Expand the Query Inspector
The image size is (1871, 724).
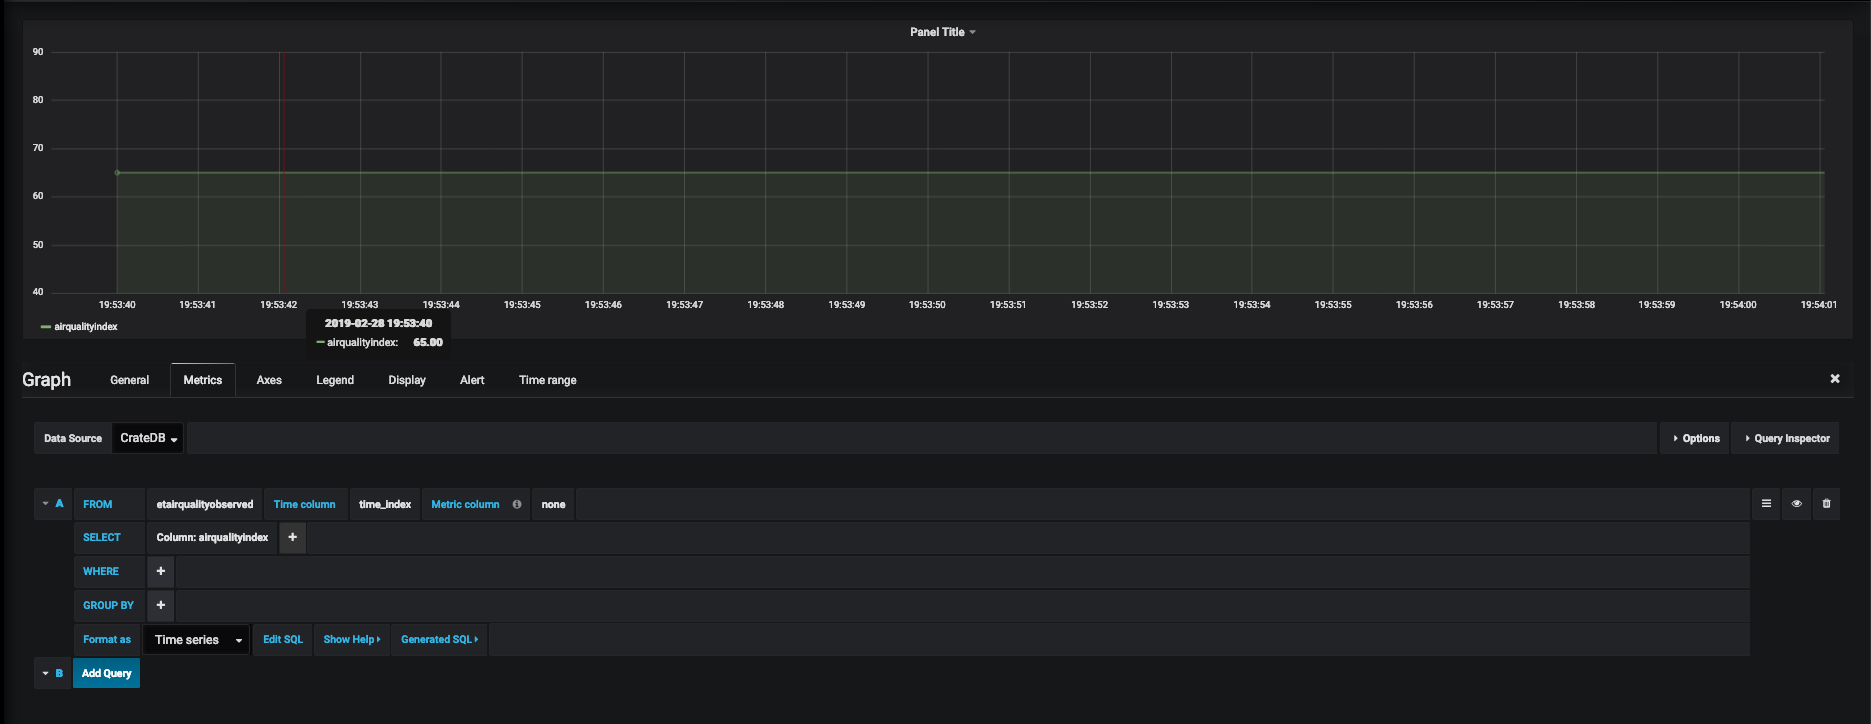click(x=1786, y=438)
